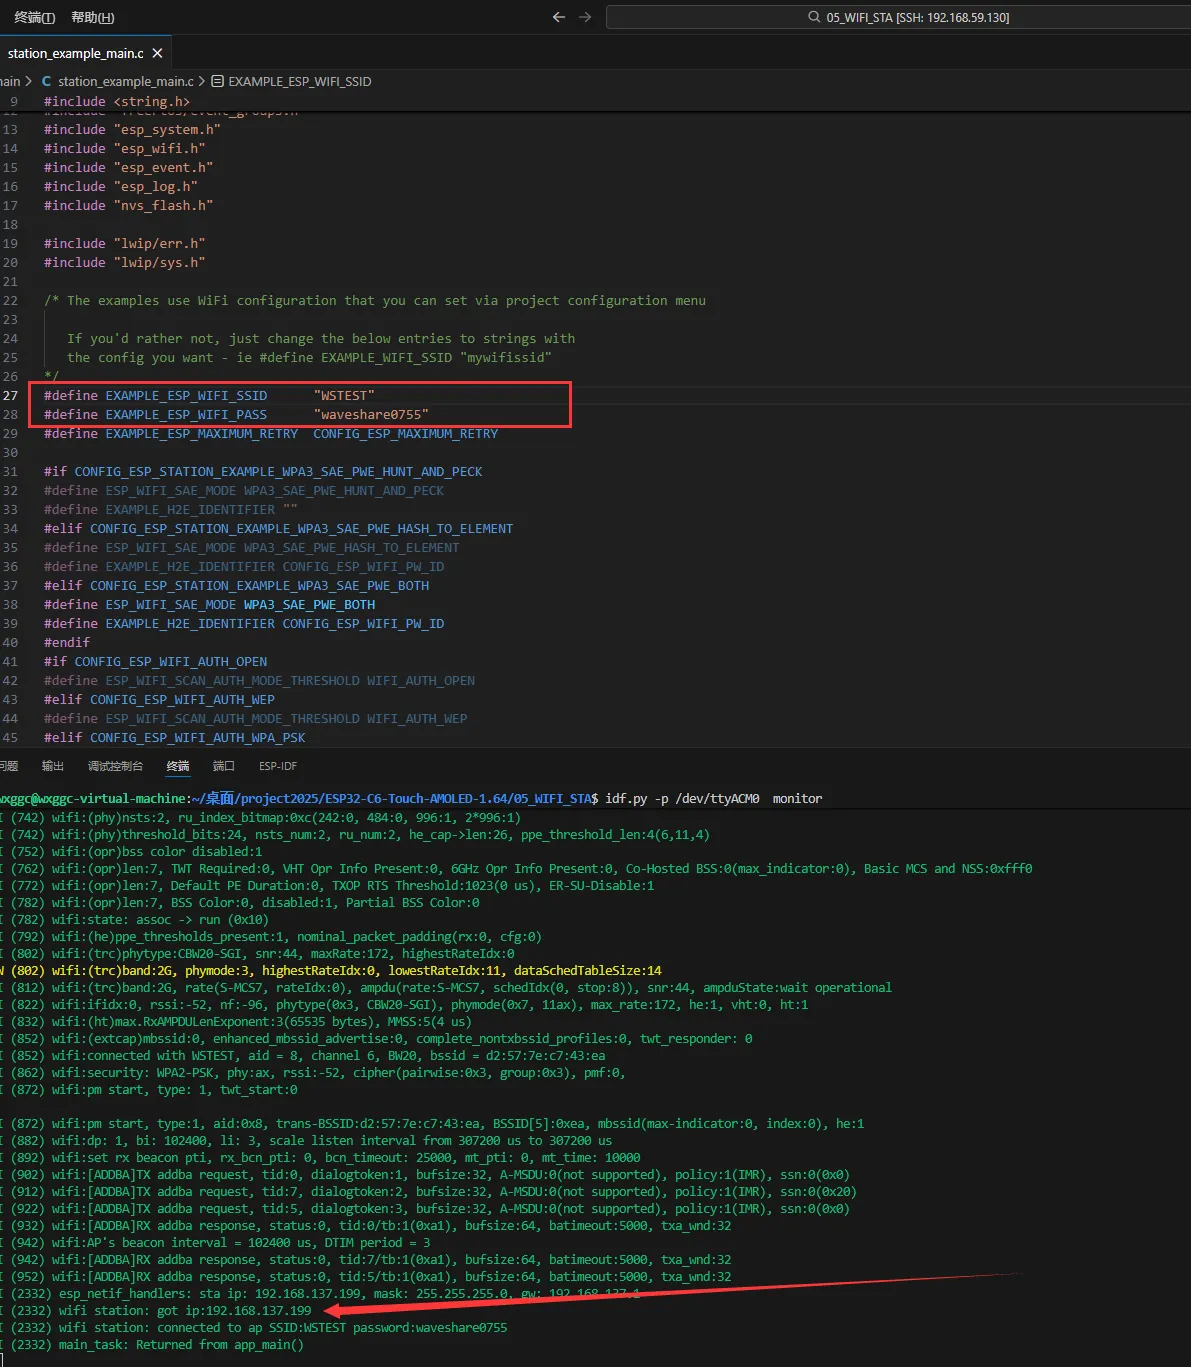Switch to the 输出 panel tab
The width and height of the screenshot is (1191, 1367).
point(53,766)
